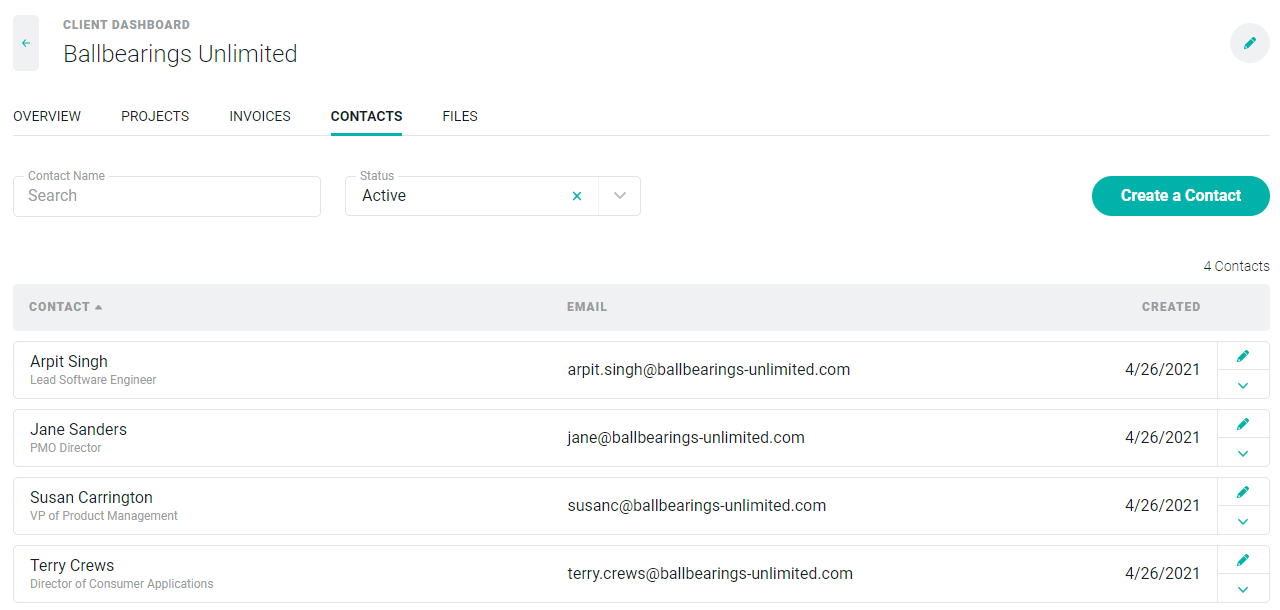Edit Arpit Singh contact with pencil icon
Image resolution: width=1280 pixels, height=610 pixels.
(1243, 356)
